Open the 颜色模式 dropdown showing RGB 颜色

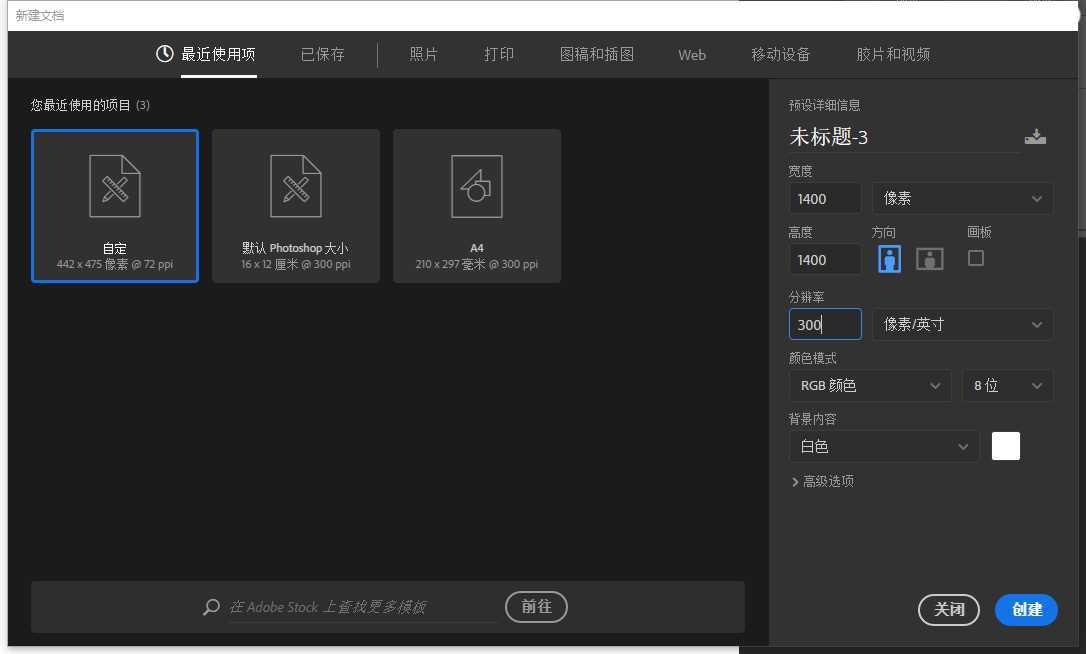(869, 385)
